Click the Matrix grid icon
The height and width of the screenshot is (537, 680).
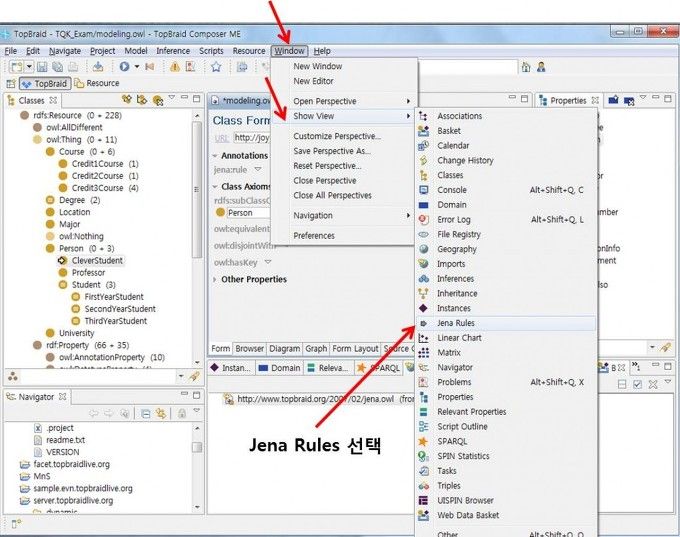pyautogui.click(x=423, y=353)
